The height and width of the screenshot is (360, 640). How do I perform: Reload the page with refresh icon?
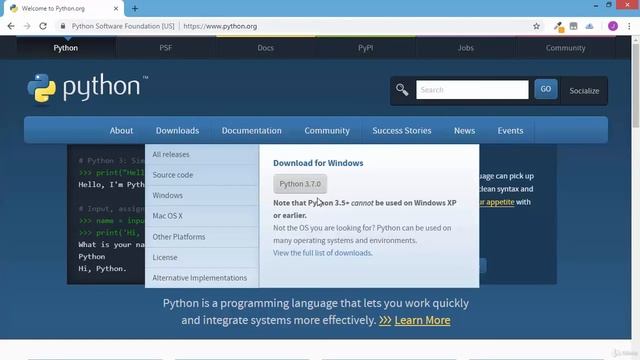[43, 26]
